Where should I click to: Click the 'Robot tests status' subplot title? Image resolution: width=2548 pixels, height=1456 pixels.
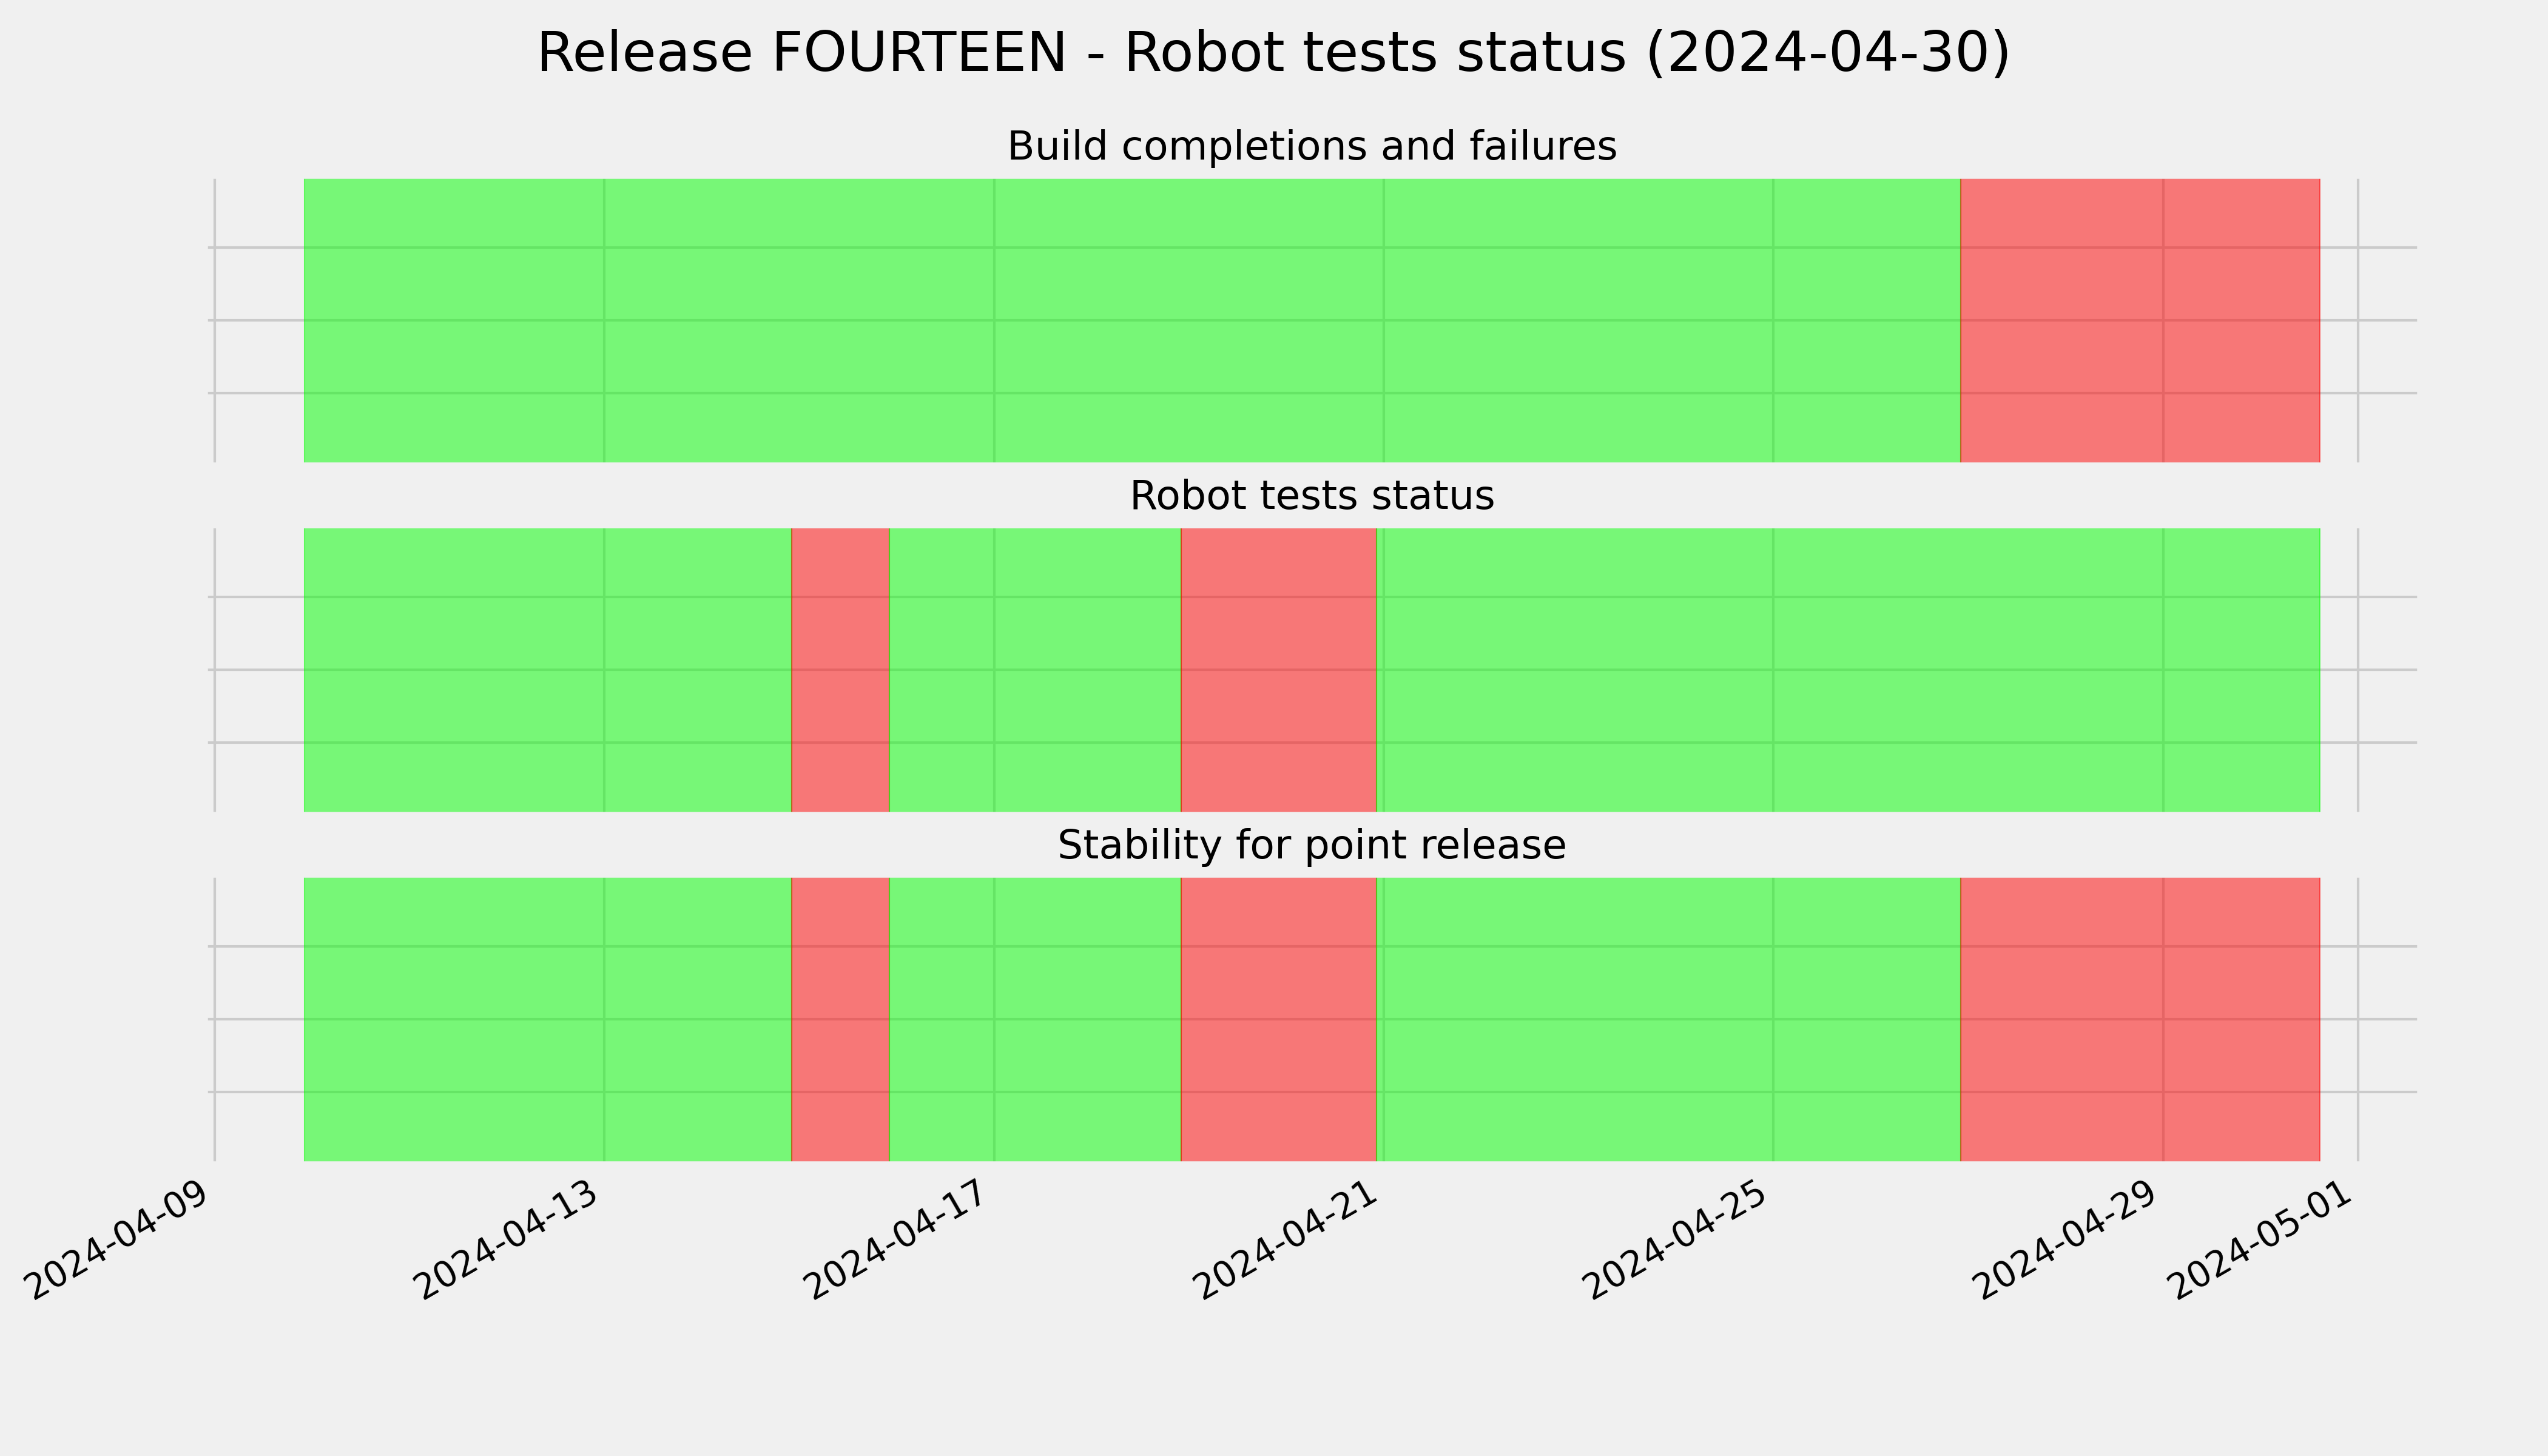(x=1311, y=496)
